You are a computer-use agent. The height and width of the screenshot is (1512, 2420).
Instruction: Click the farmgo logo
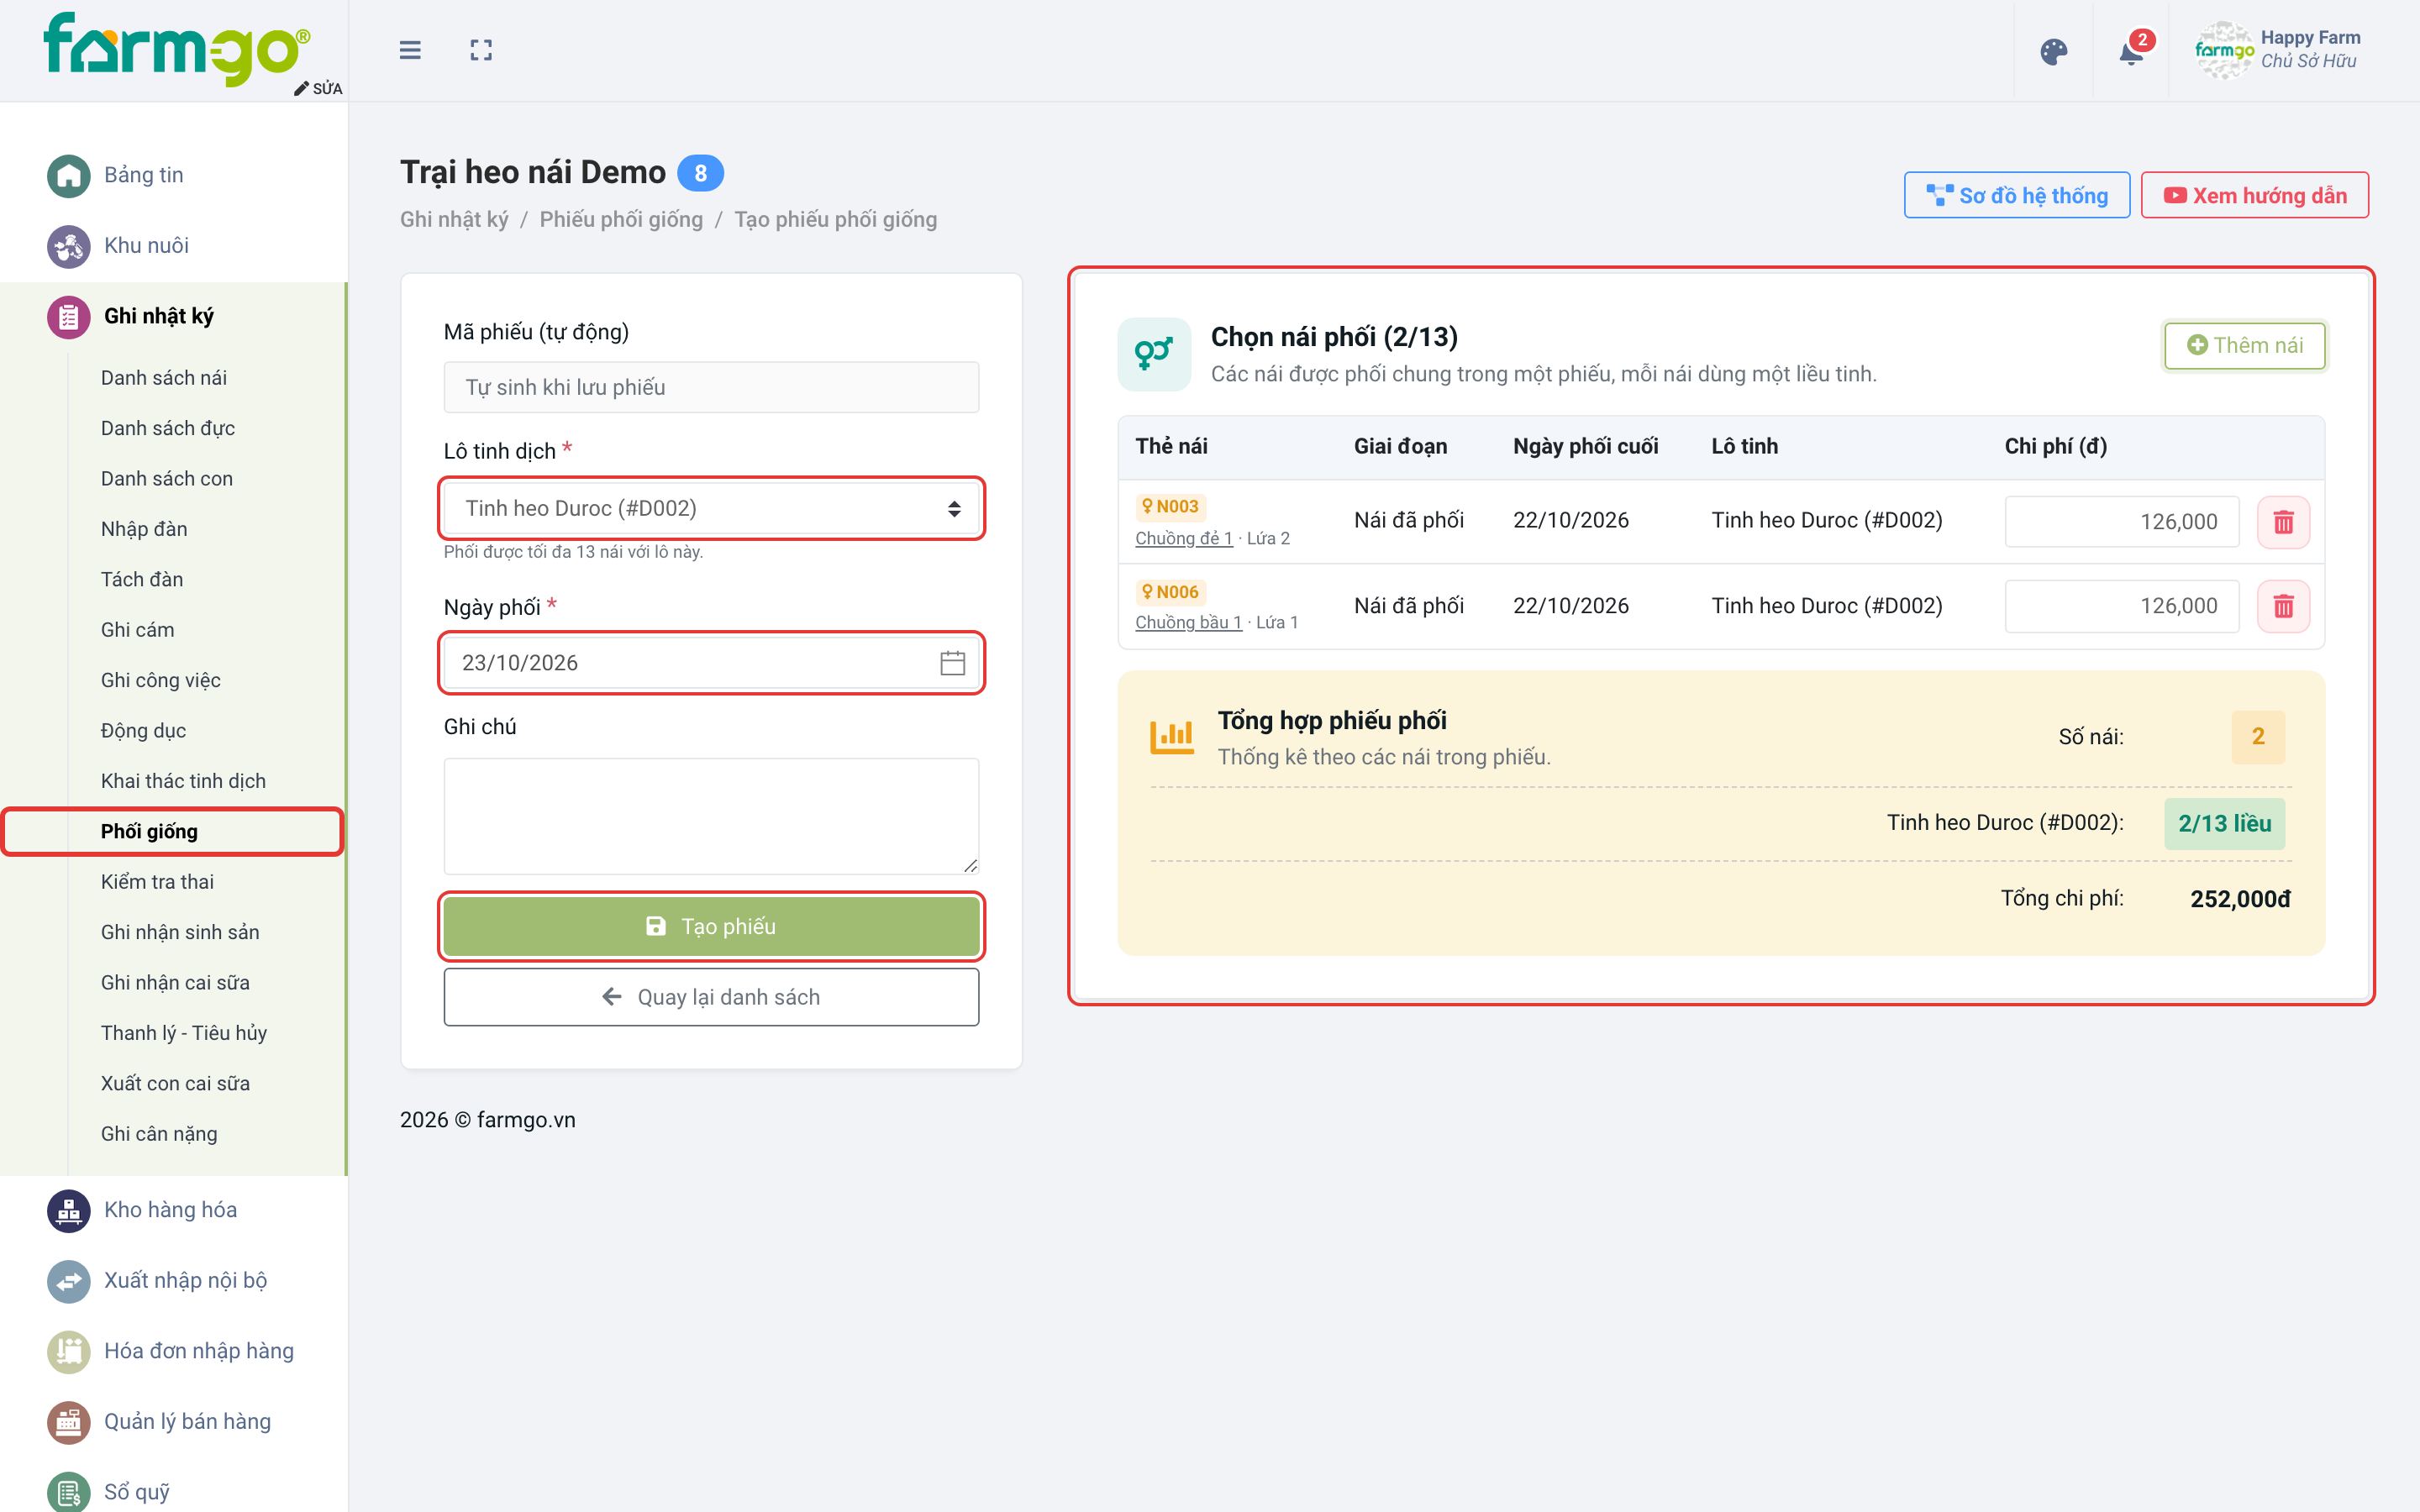point(176,48)
